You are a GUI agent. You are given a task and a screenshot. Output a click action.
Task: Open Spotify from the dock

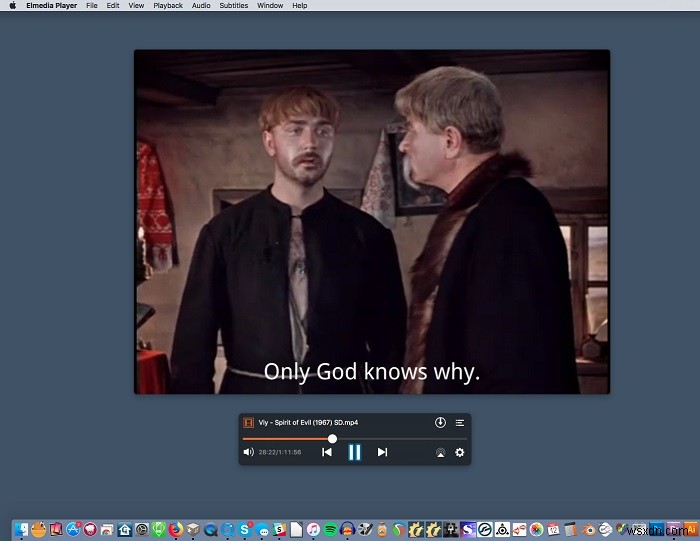click(330, 529)
